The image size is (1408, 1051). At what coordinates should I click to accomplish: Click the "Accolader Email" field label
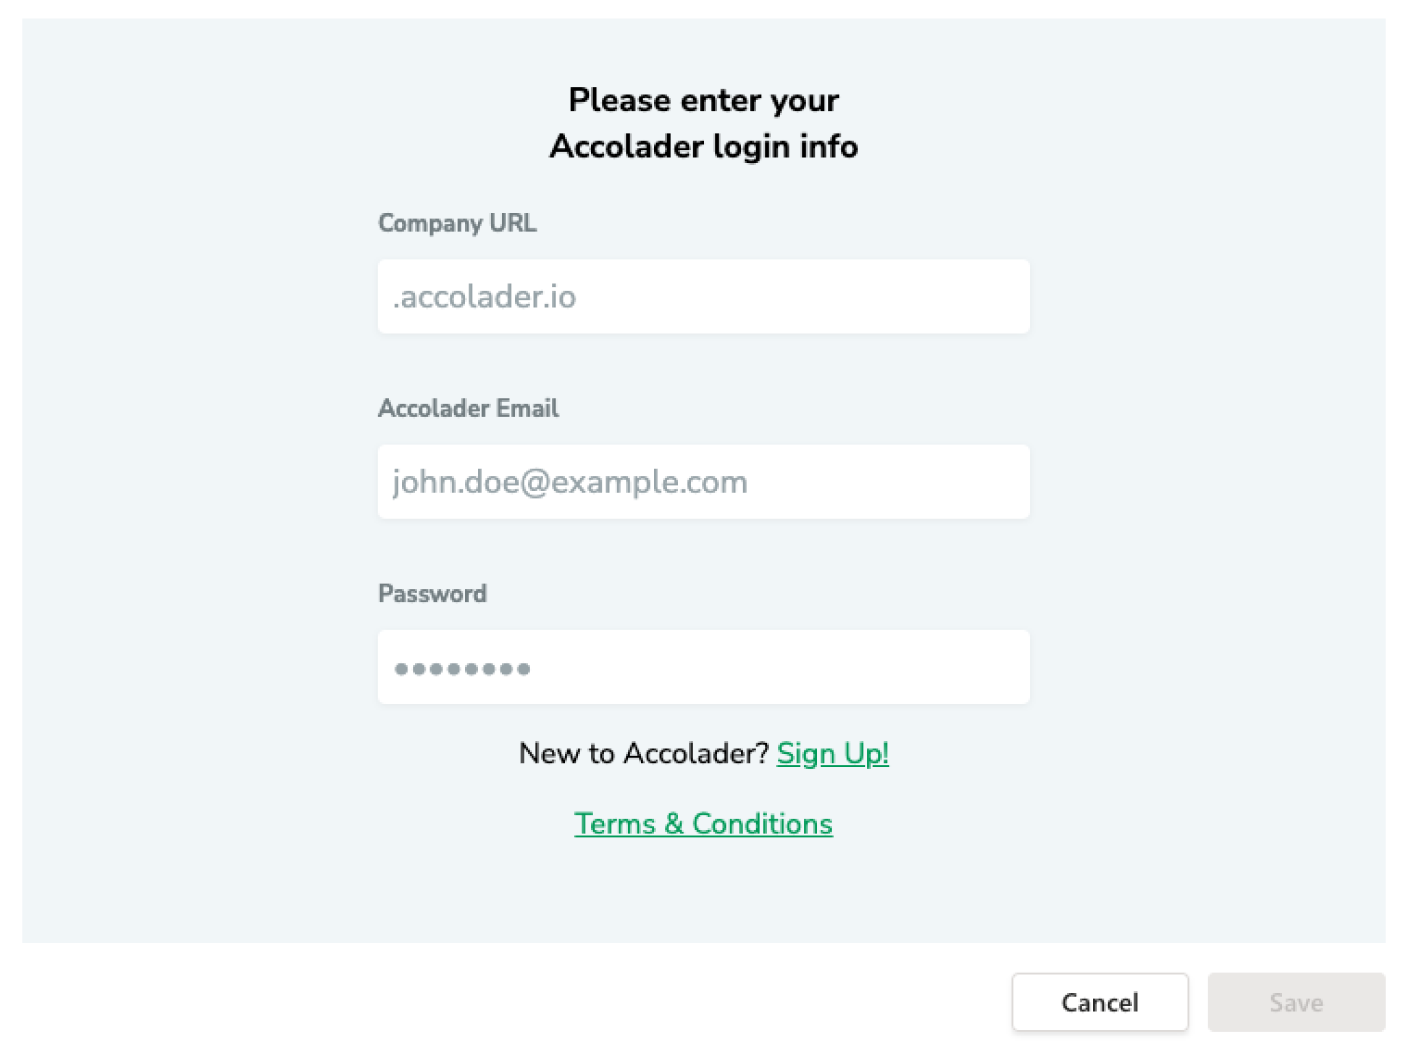(468, 408)
